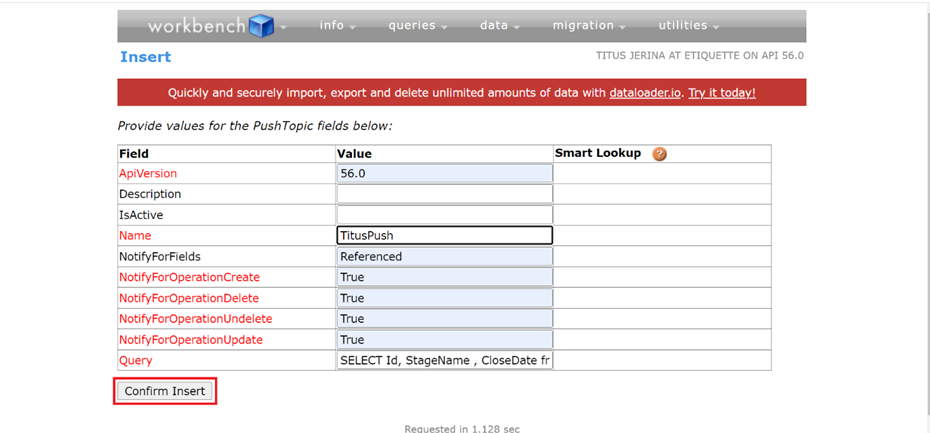Click the NotifyForOperationCreate value field
Image resolution: width=930 pixels, height=433 pixels.
[x=444, y=277]
